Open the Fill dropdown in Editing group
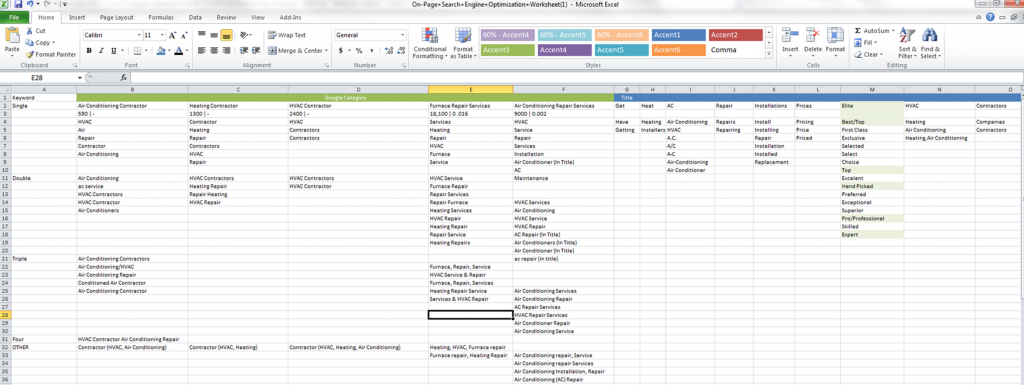Screen dimensions: 1024x385 (x=865, y=42)
